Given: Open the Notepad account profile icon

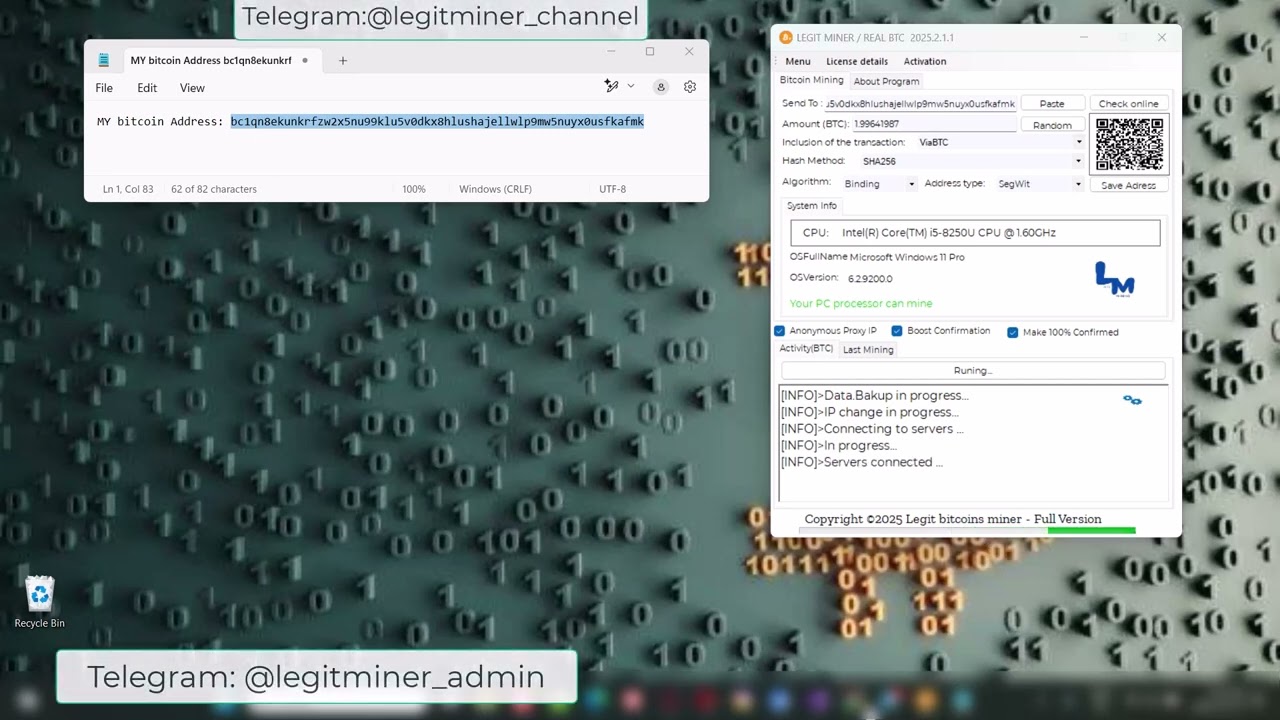Looking at the screenshot, I should tap(661, 87).
